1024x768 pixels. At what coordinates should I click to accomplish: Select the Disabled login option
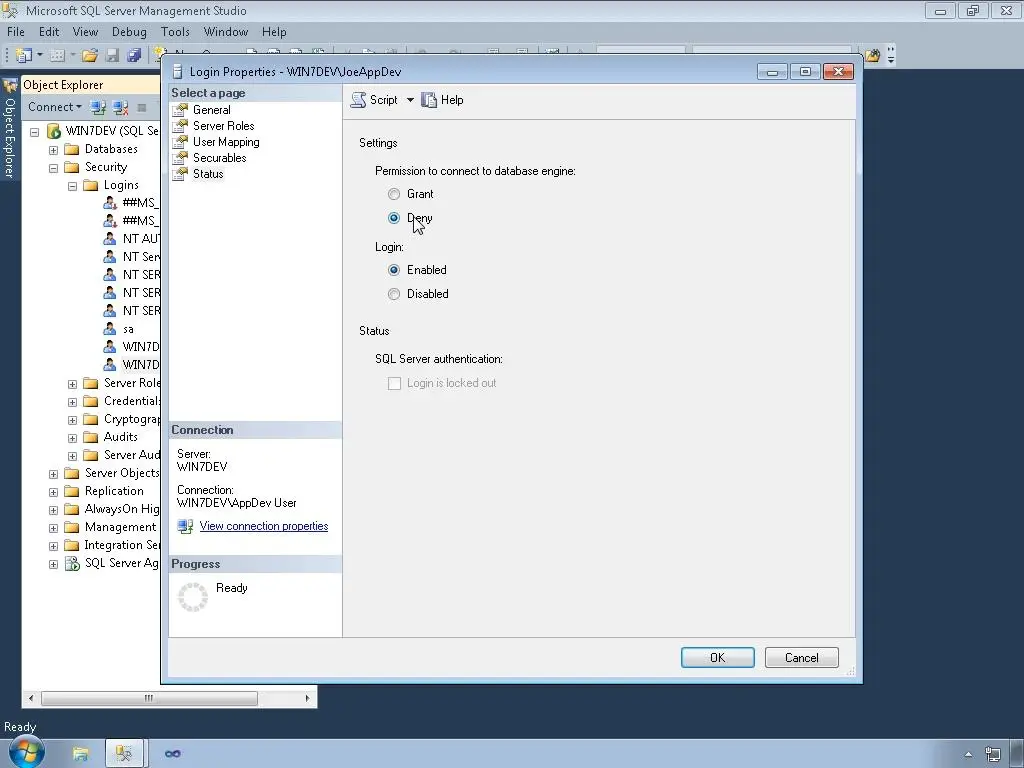[394, 293]
